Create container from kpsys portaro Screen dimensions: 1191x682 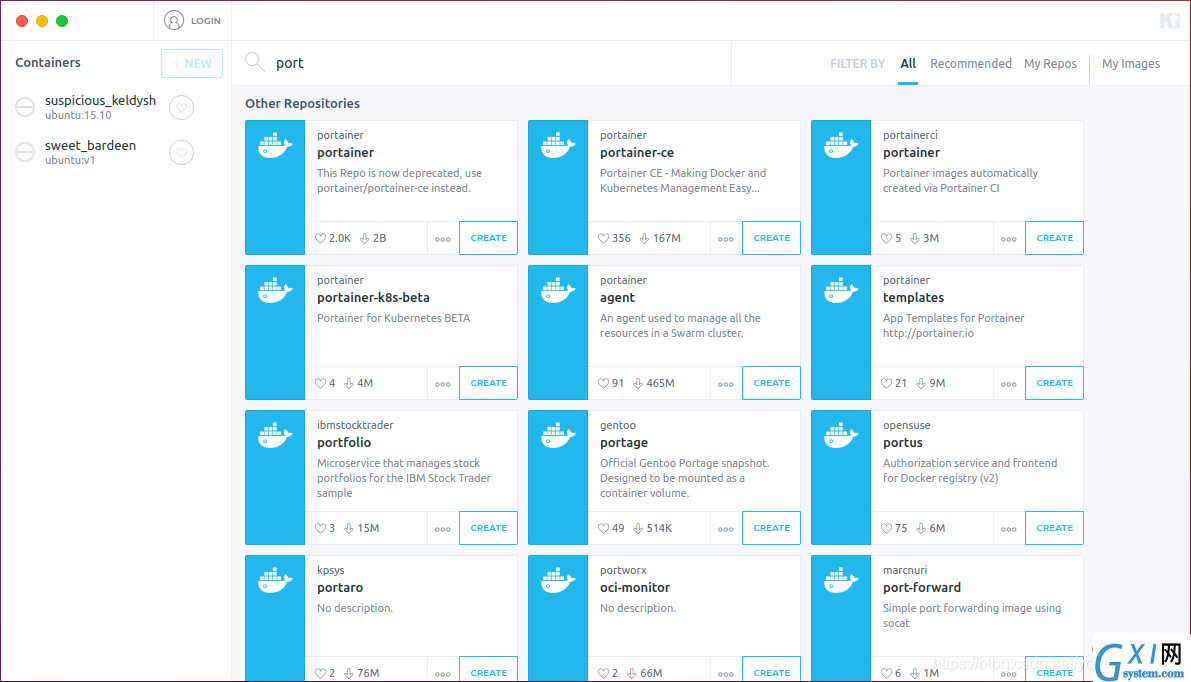tap(488, 670)
